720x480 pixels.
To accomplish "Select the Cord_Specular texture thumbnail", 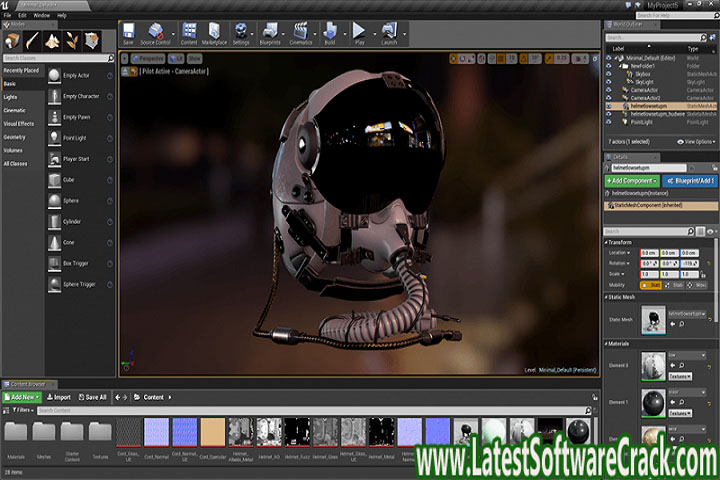I will 210,433.
